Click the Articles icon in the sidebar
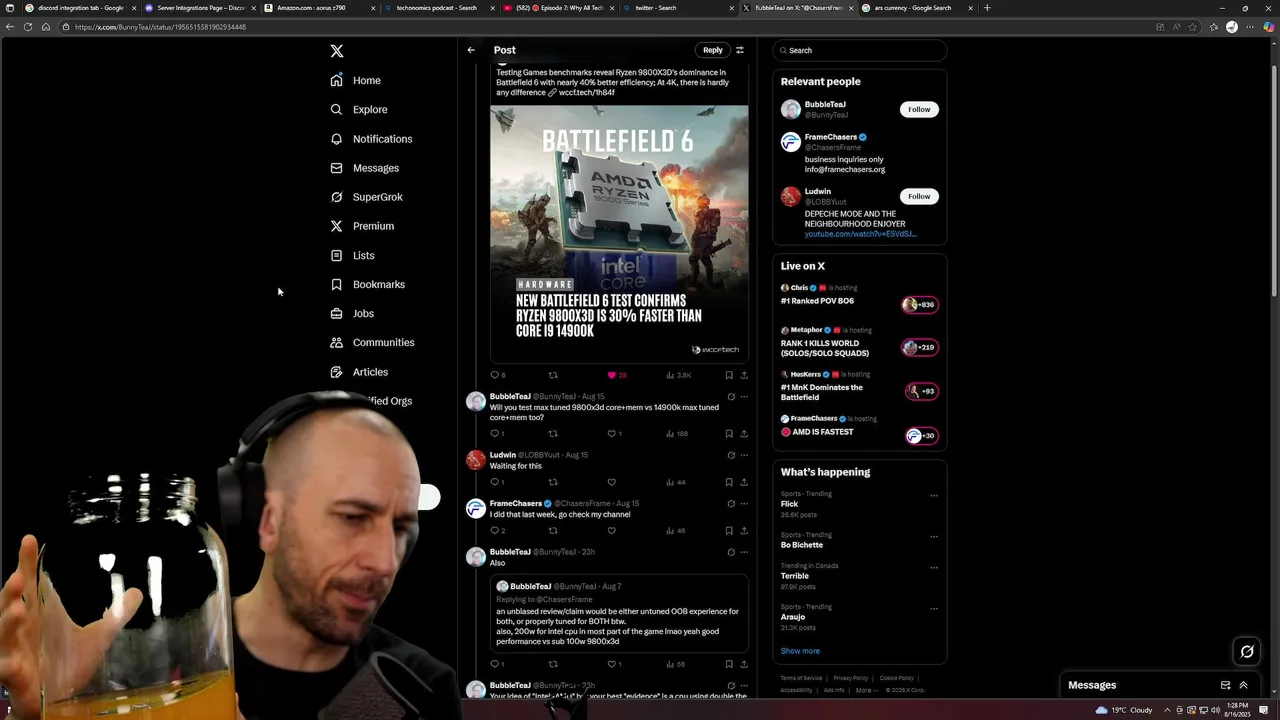1280x720 pixels. (336, 371)
